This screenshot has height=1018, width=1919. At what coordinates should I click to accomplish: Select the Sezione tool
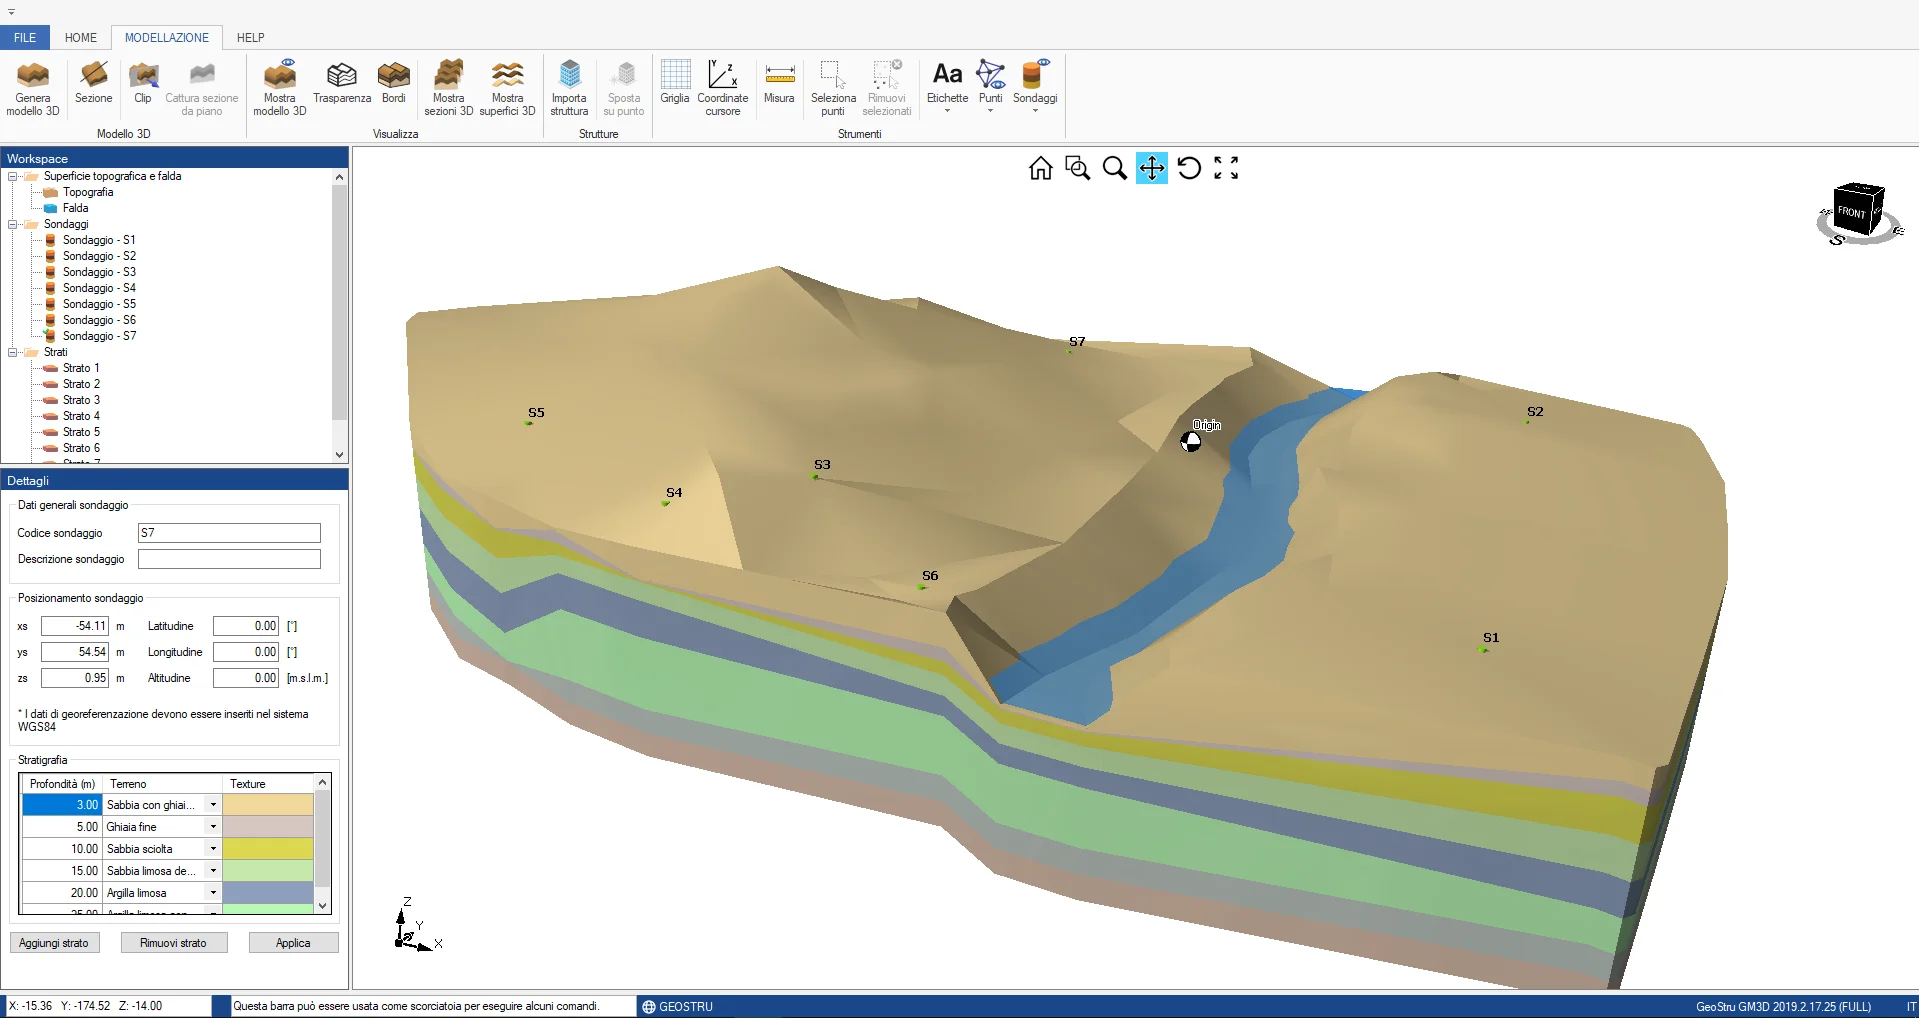pos(93,83)
